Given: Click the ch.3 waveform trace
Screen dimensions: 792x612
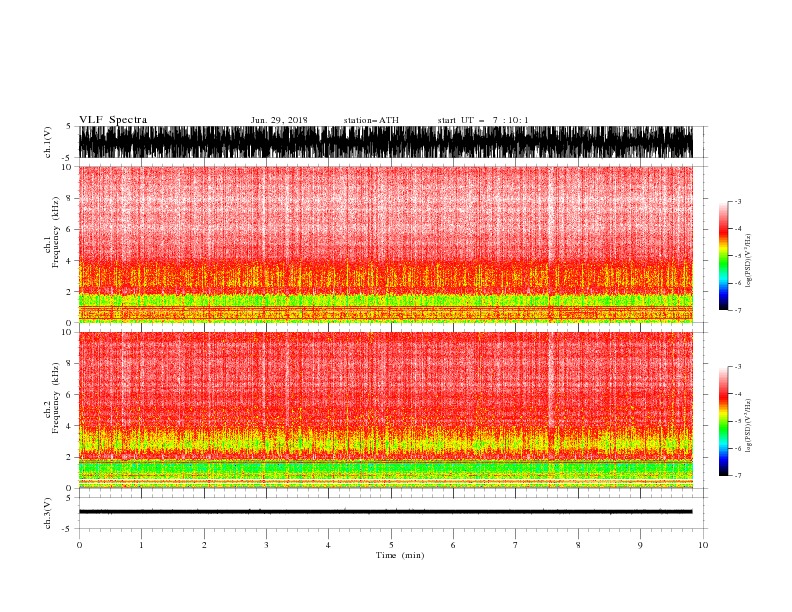Looking at the screenshot, I should 386,512.
